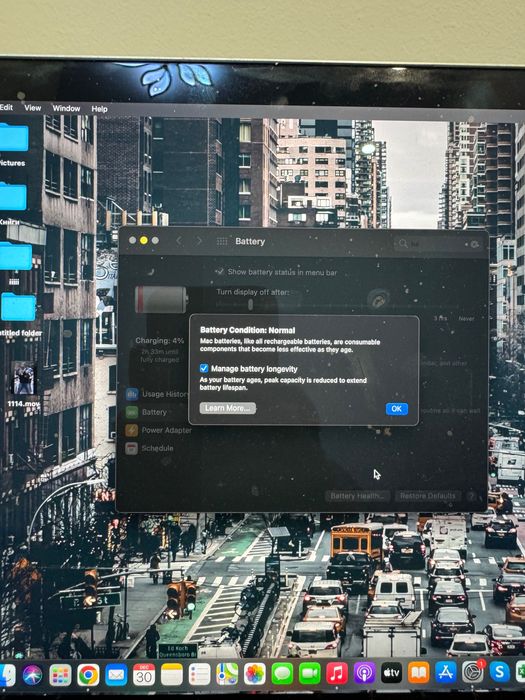The height and width of the screenshot is (700, 525).
Task: Open Battery Health options button
Action: pyautogui.click(x=357, y=496)
